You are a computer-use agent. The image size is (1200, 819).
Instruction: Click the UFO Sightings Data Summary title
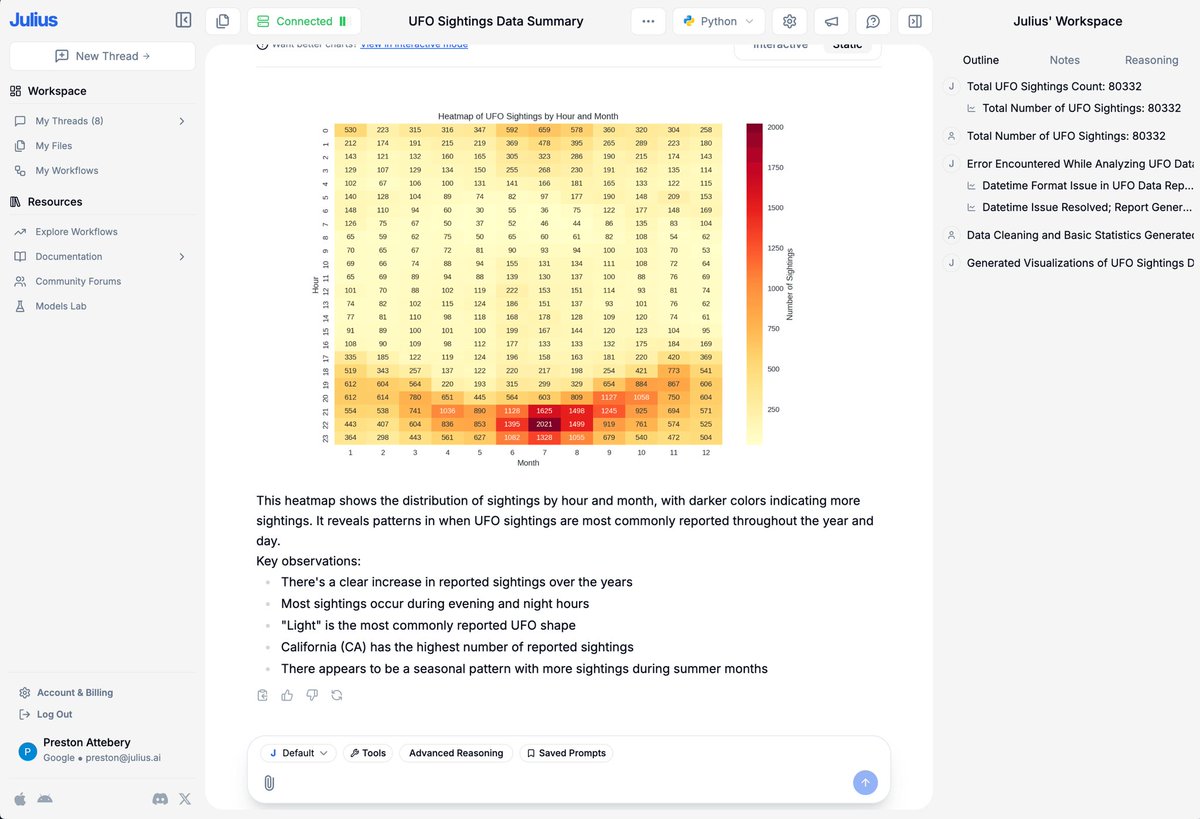496,21
